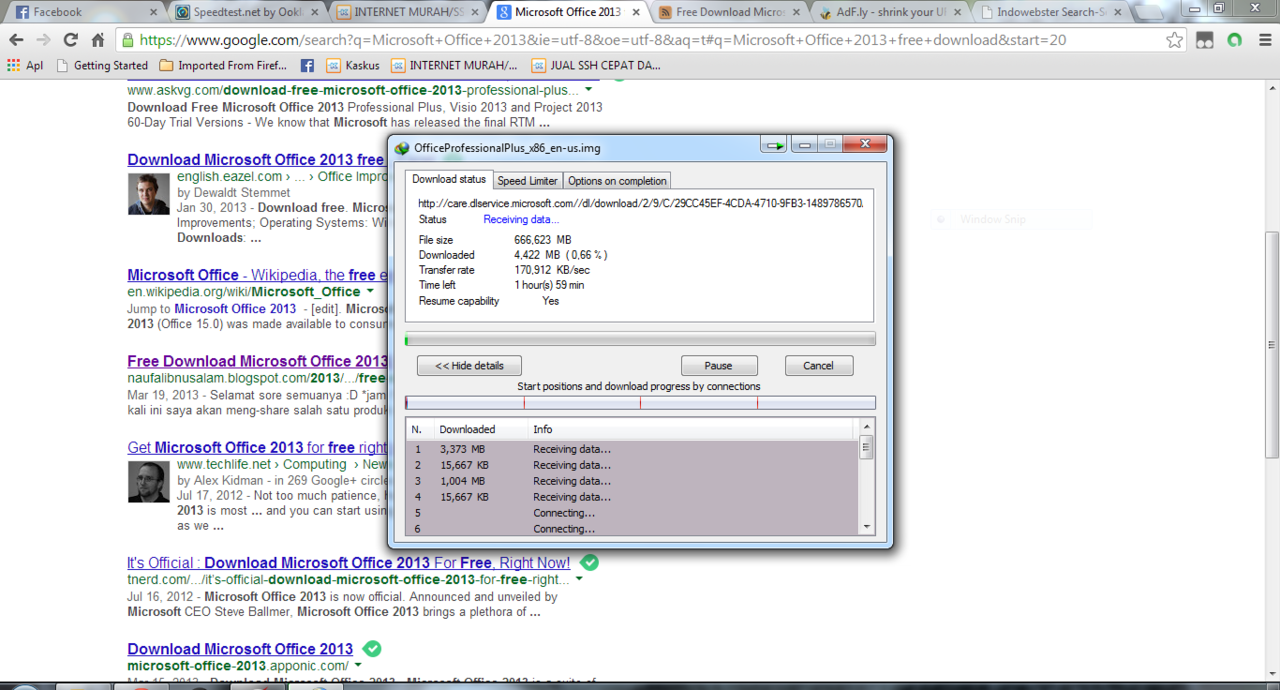This screenshot has height=690, width=1280.
Task: Open the Imported From Firefox bookmarks folder
Action: (x=224, y=65)
